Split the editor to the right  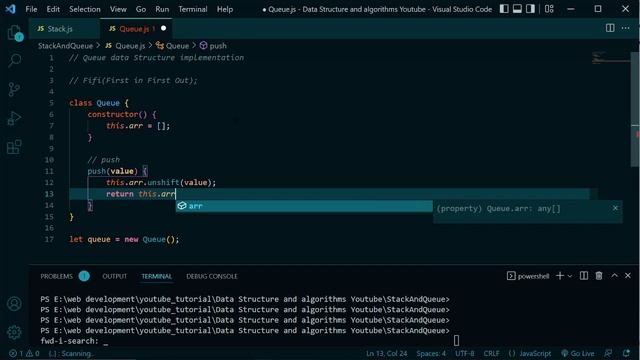click(x=610, y=28)
